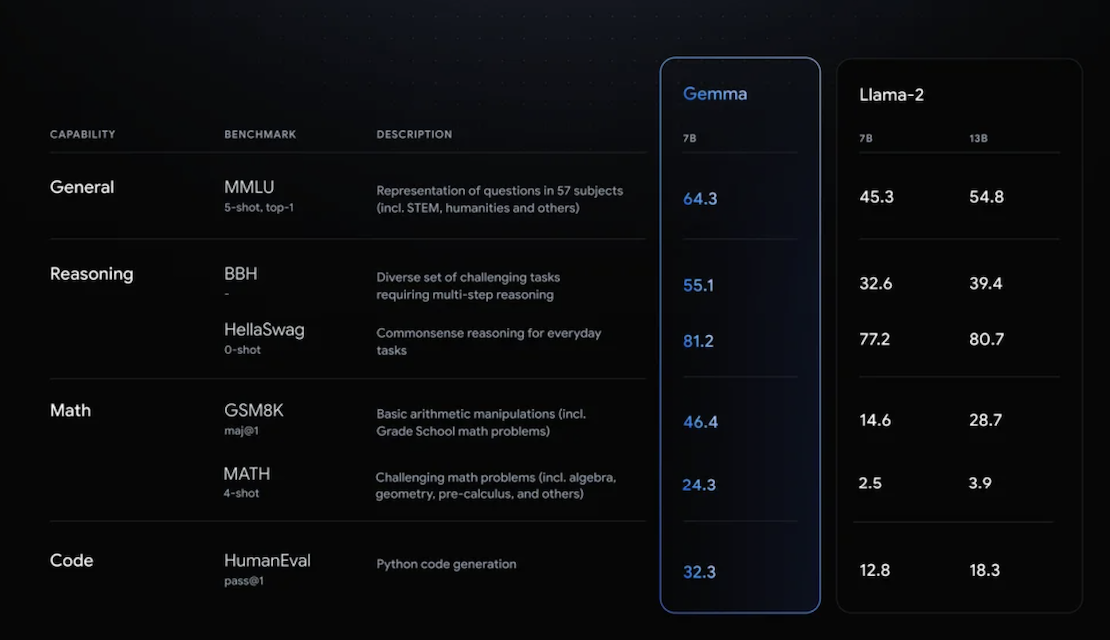
Task: Click the Llama-2 column heading
Action: pyautogui.click(x=891, y=95)
